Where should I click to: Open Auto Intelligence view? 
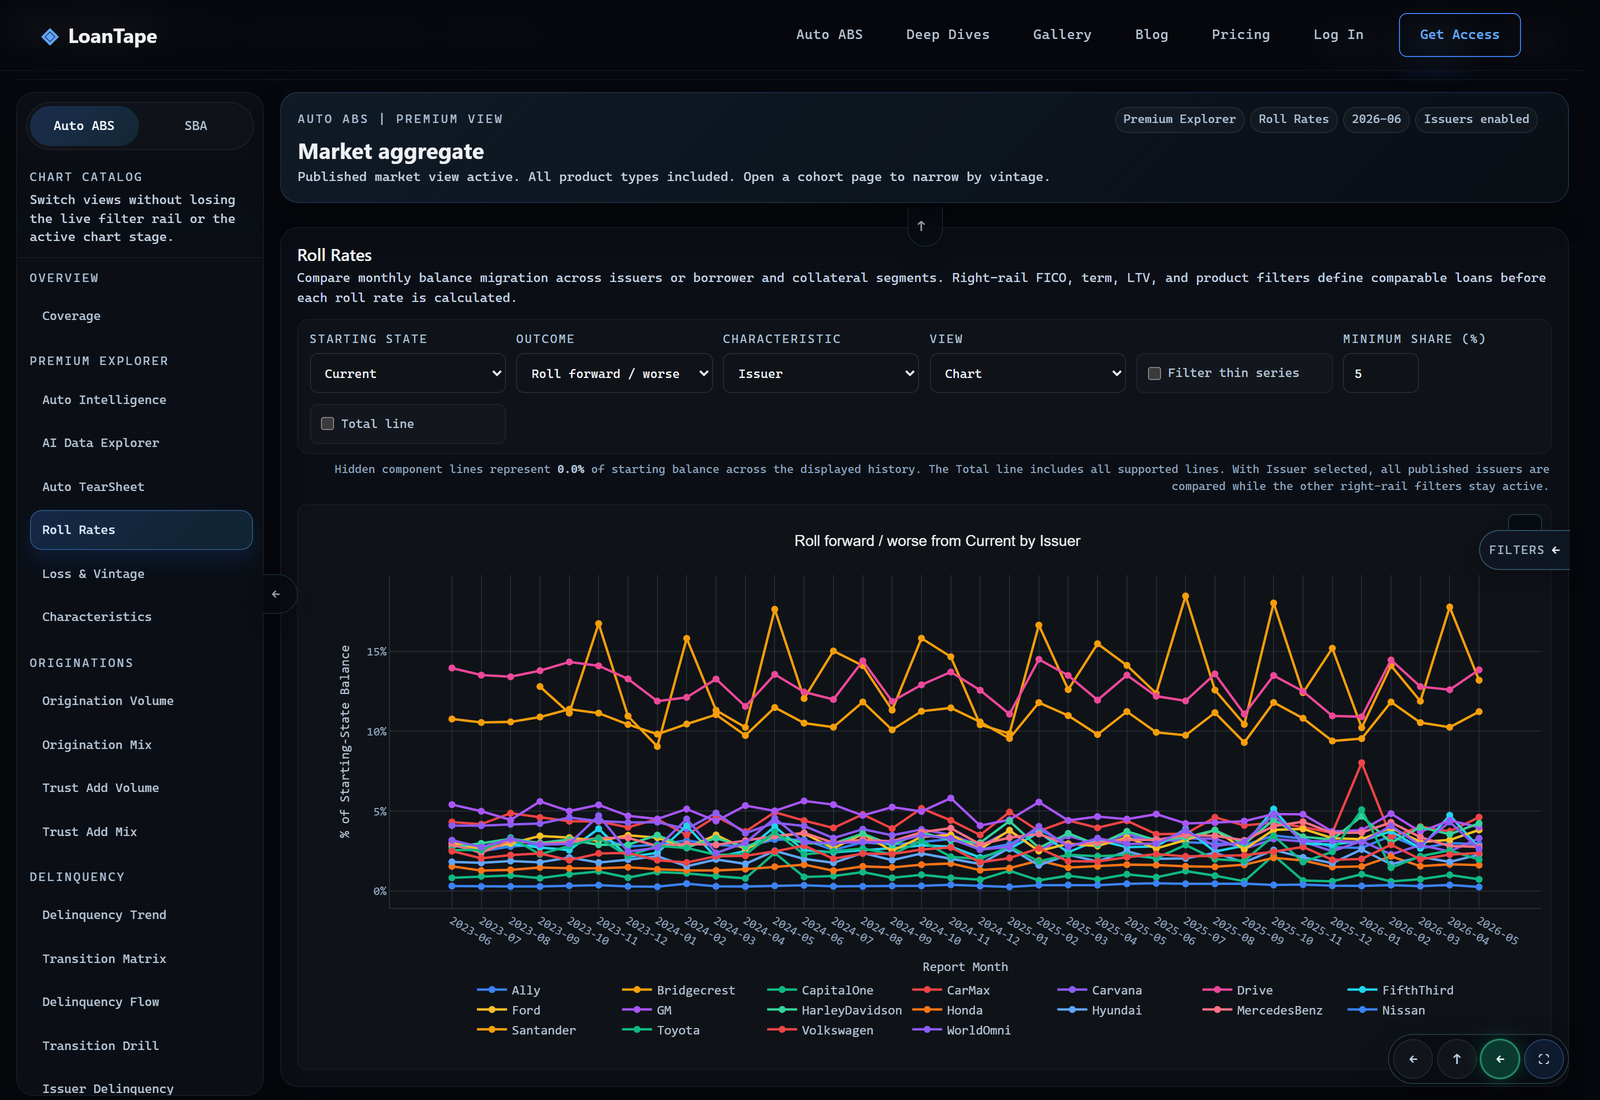pos(141,400)
